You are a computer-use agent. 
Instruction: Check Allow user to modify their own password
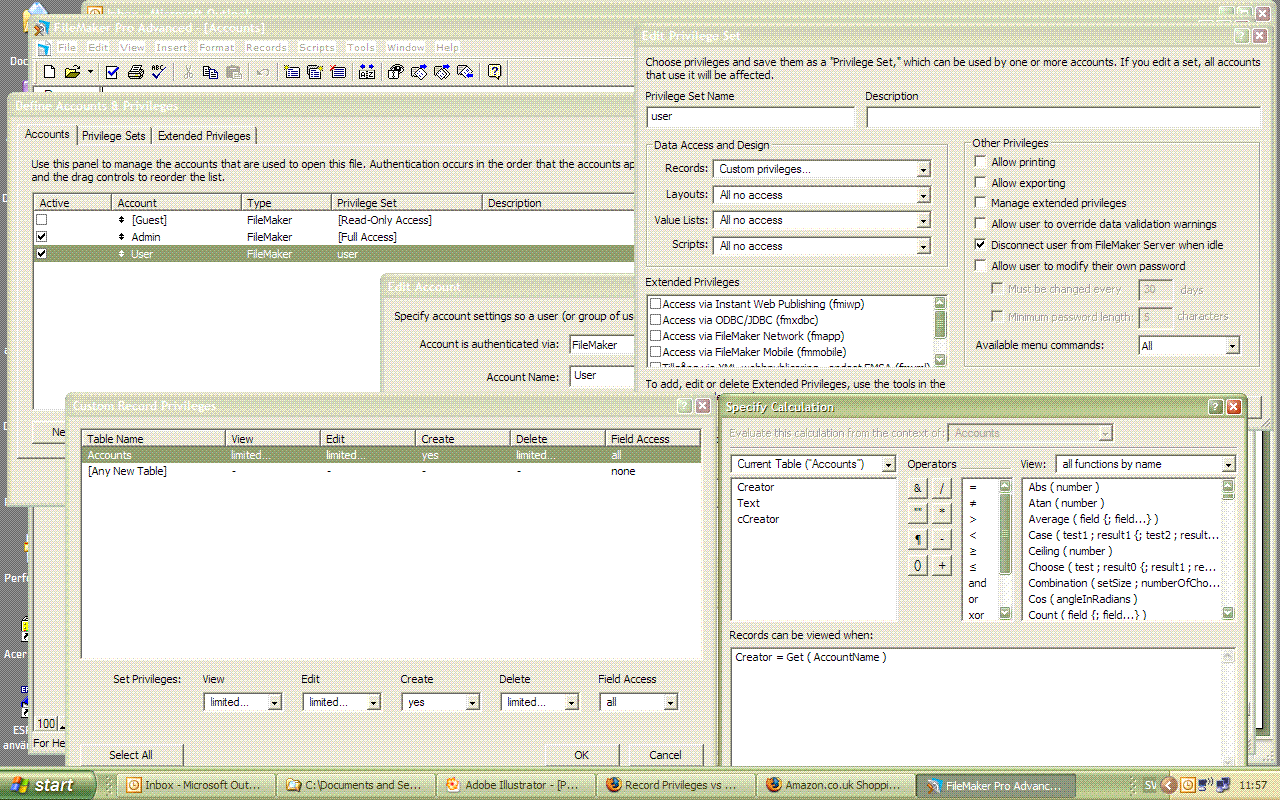click(x=980, y=266)
